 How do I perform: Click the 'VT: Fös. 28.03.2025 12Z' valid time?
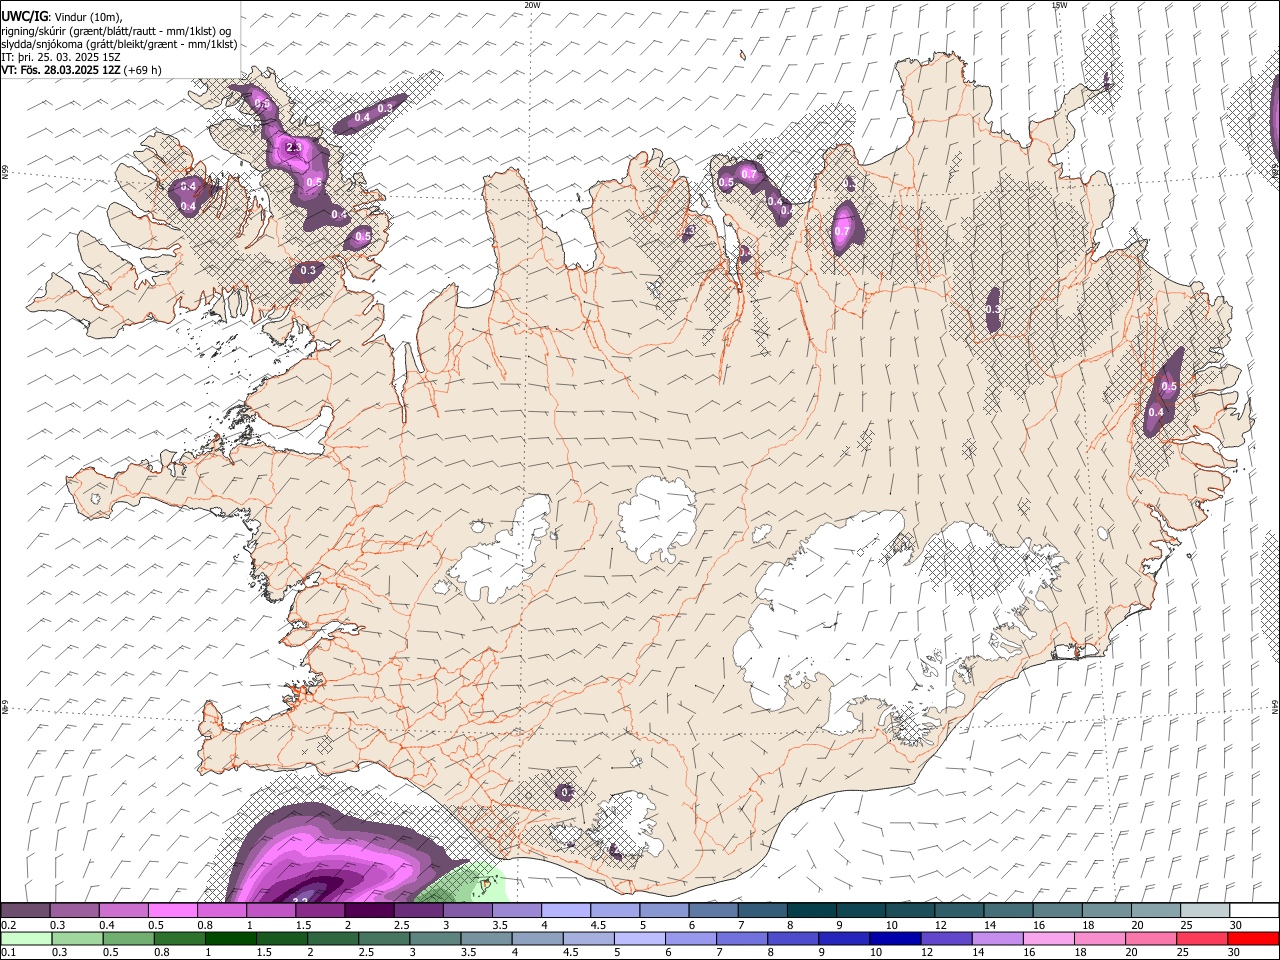[61, 70]
